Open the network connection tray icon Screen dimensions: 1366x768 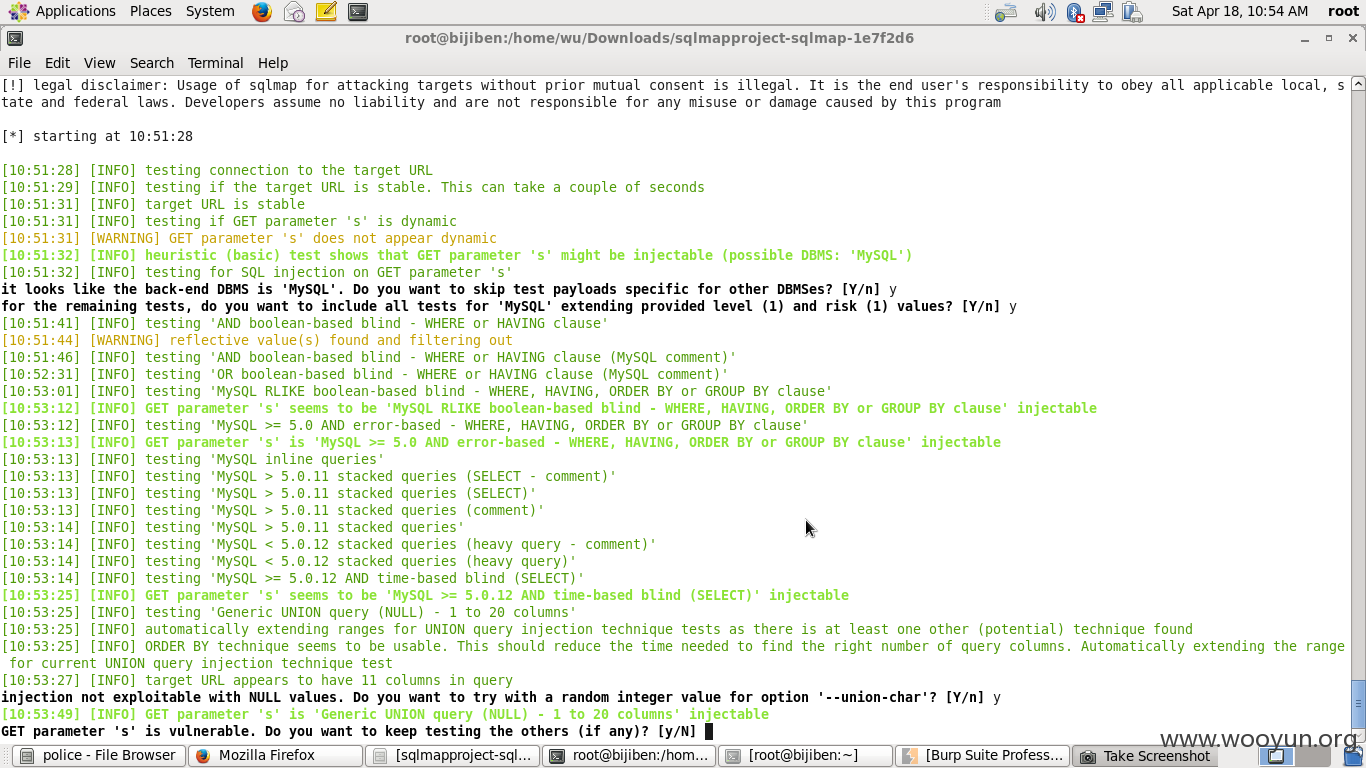(x=1103, y=12)
